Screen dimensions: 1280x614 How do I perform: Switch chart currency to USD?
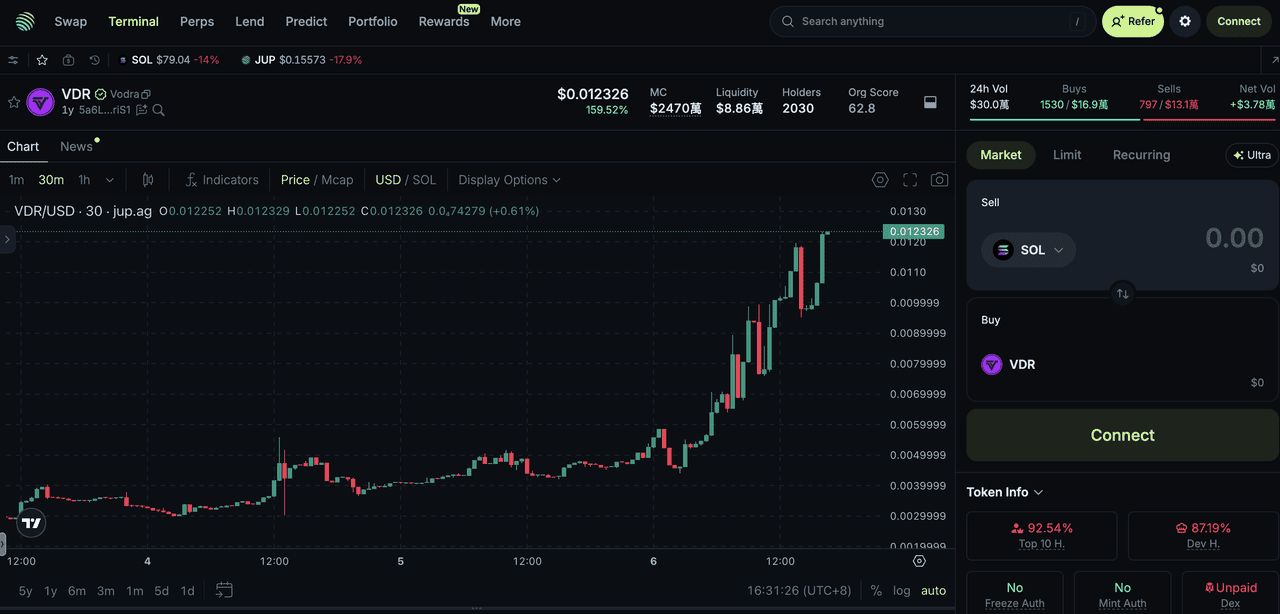388,180
